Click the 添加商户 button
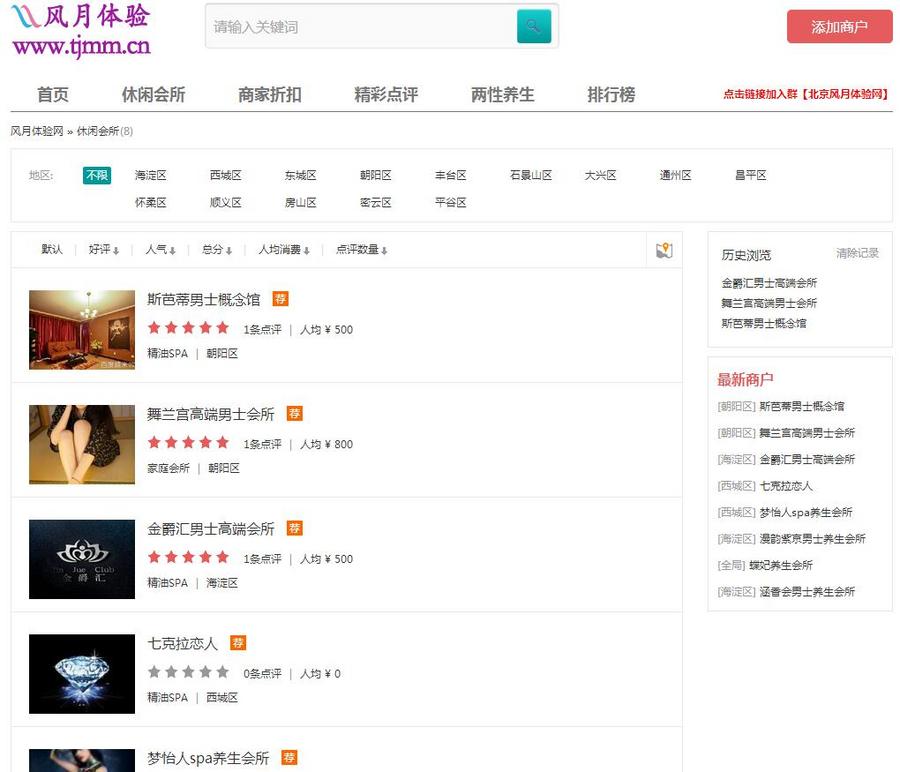This screenshot has height=772, width=900. coord(839,28)
